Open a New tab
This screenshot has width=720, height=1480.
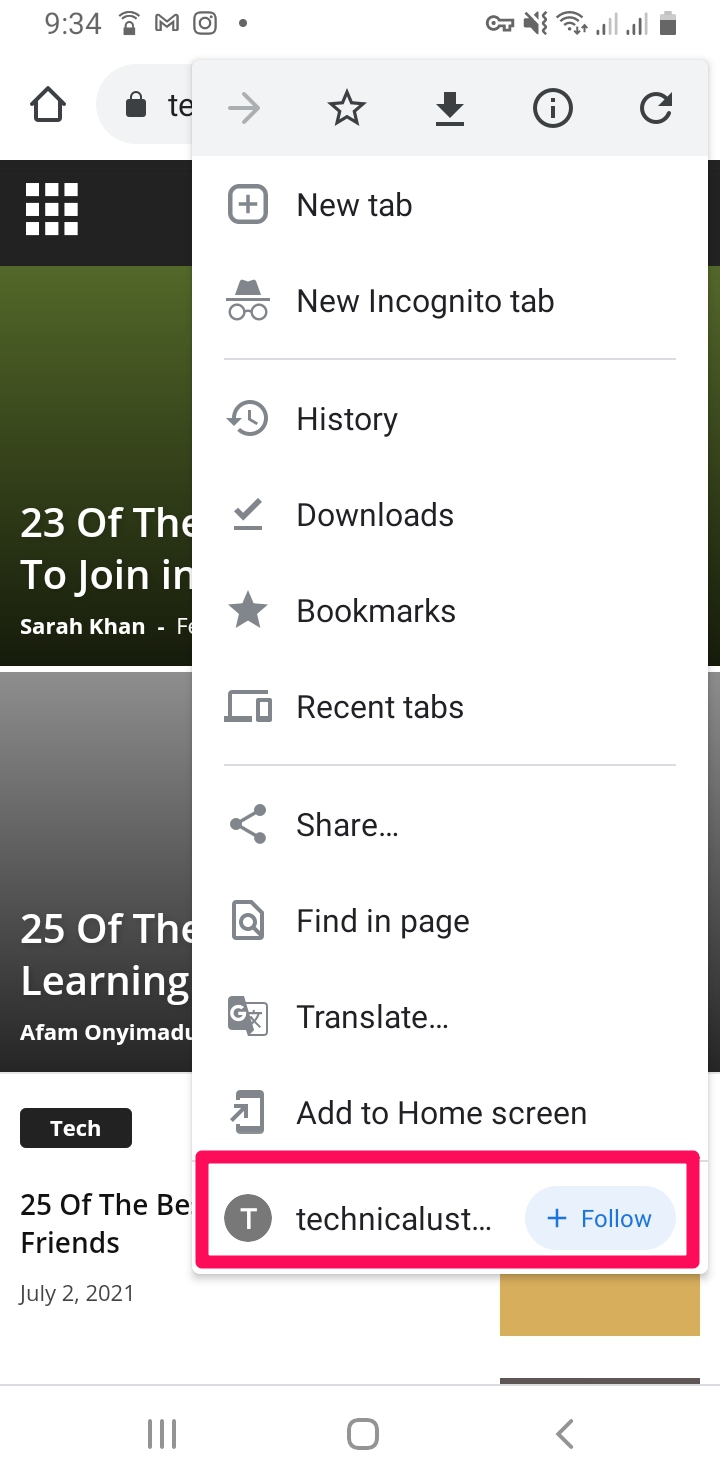[x=450, y=205]
